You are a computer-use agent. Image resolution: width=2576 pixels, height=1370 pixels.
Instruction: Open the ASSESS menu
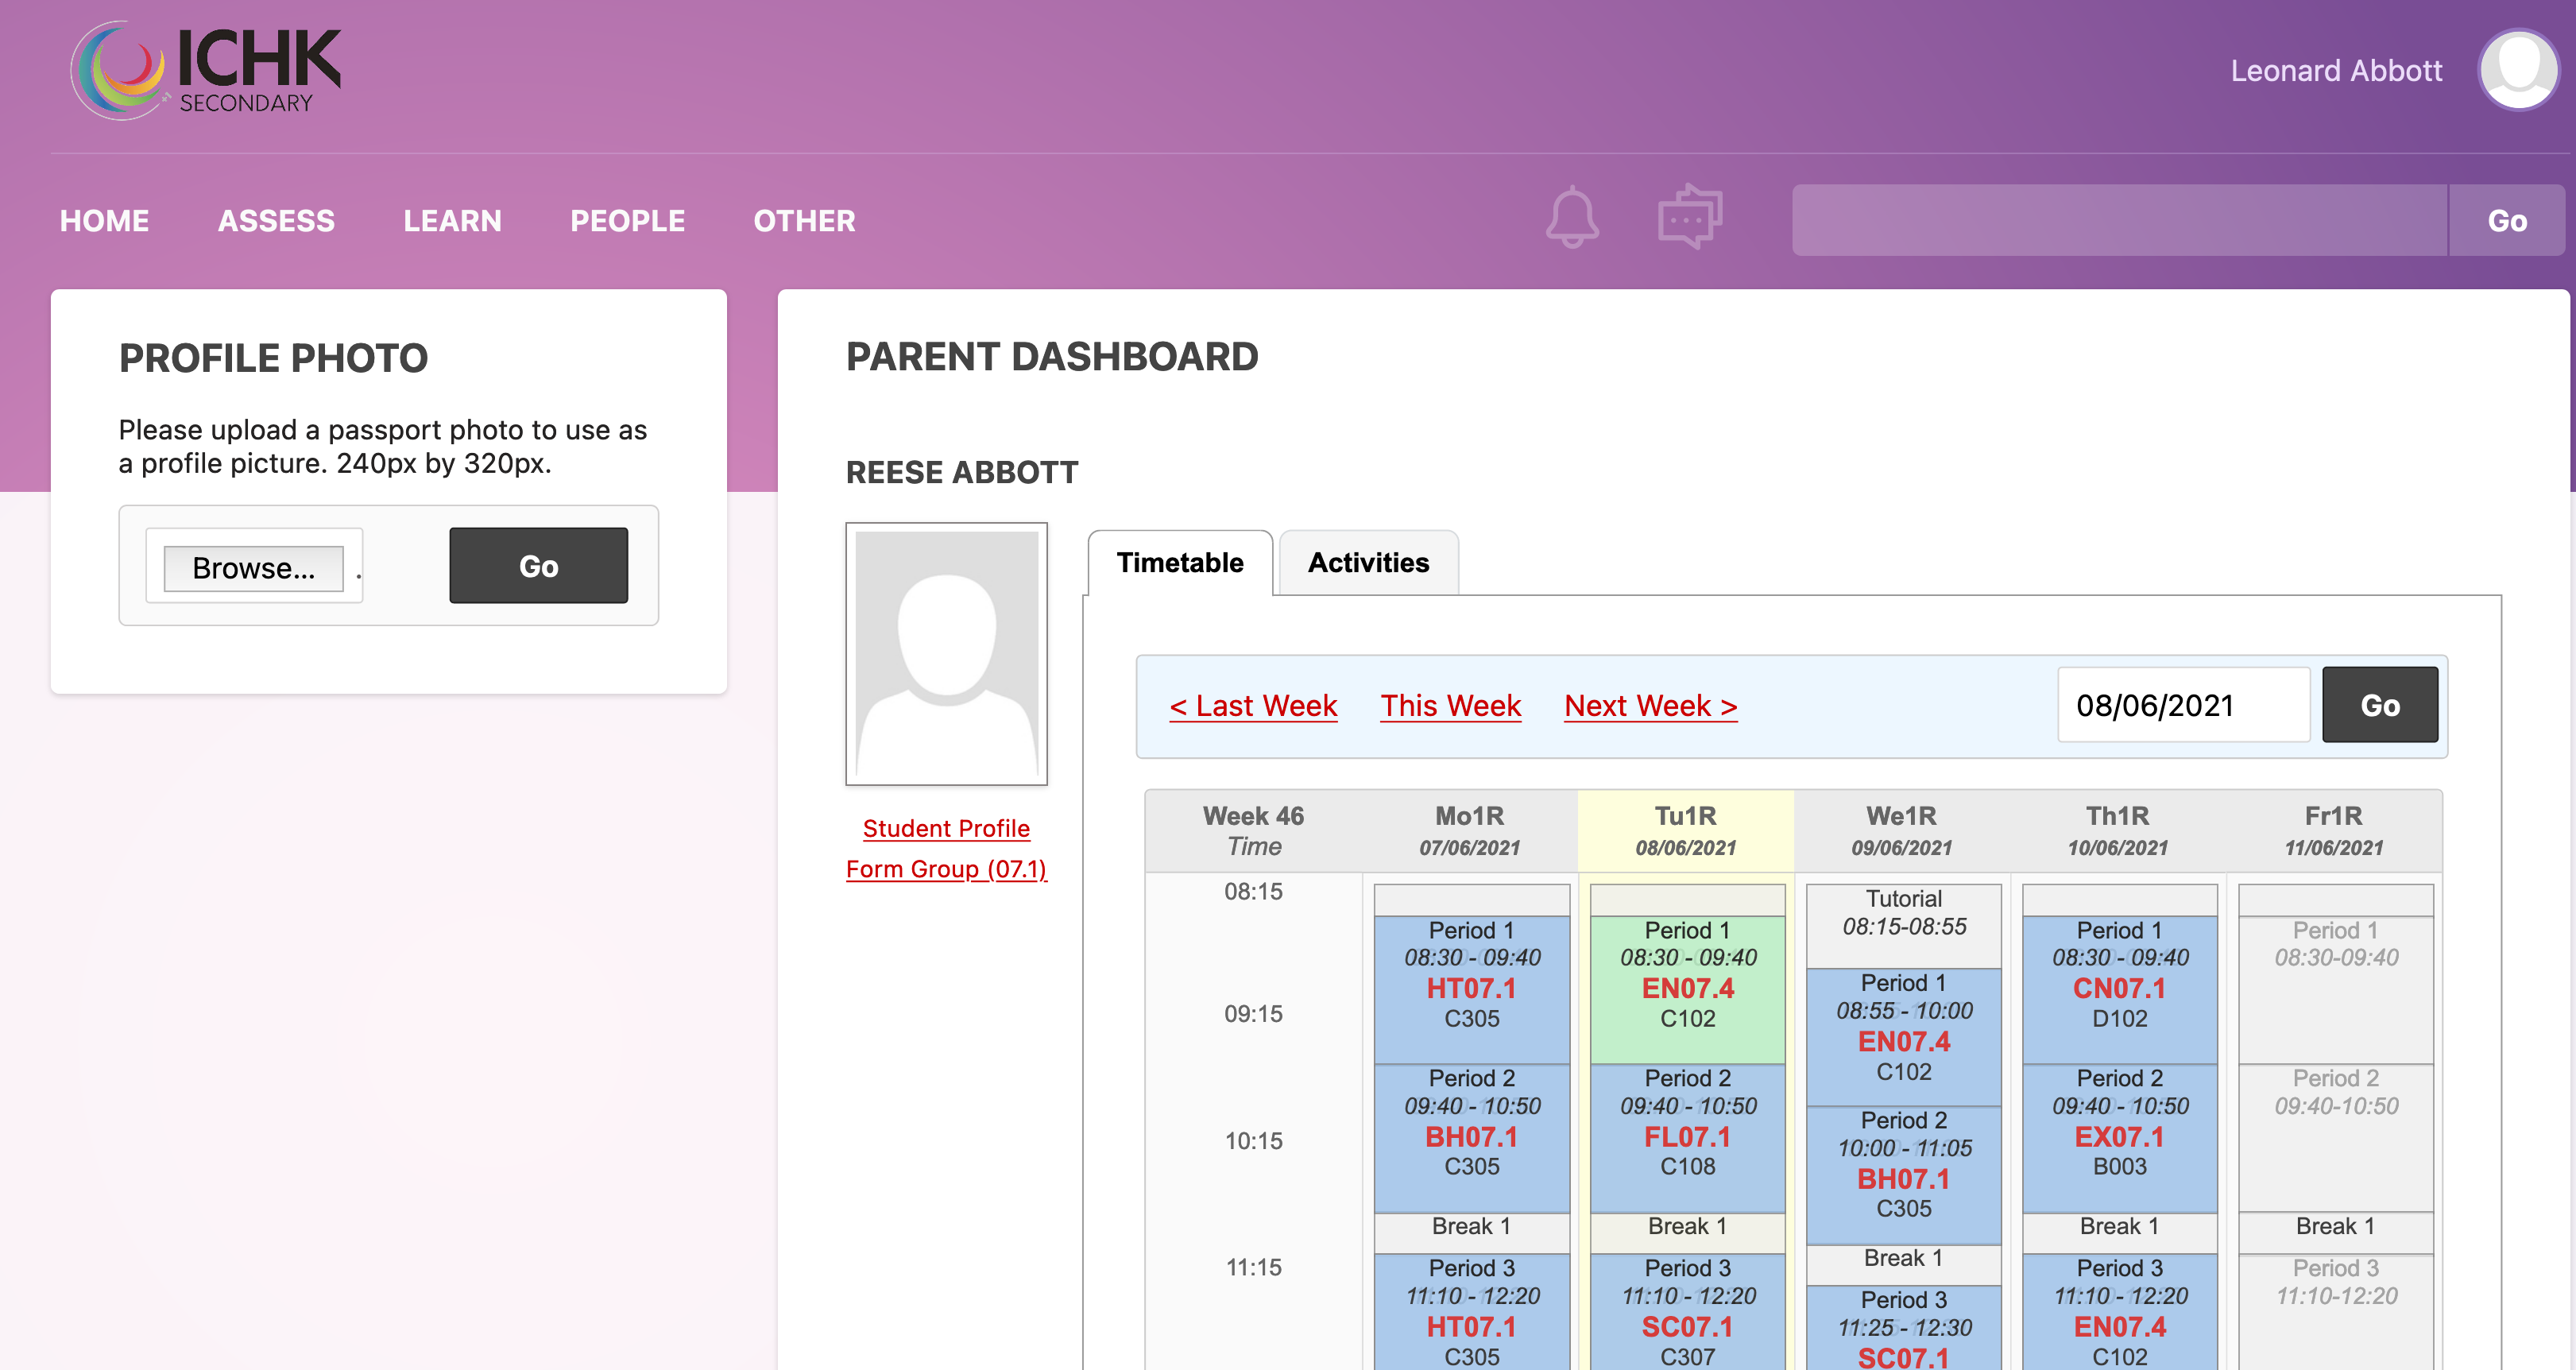click(276, 221)
